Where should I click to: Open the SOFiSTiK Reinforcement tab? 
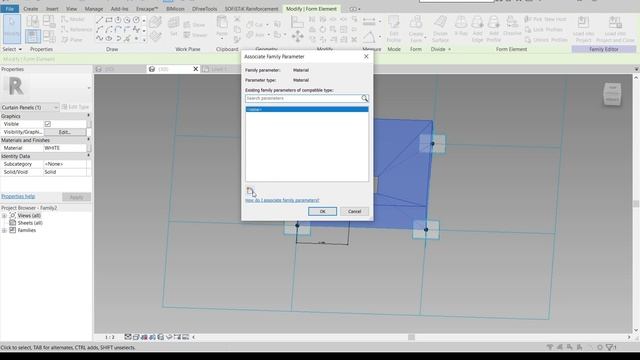click(251, 9)
